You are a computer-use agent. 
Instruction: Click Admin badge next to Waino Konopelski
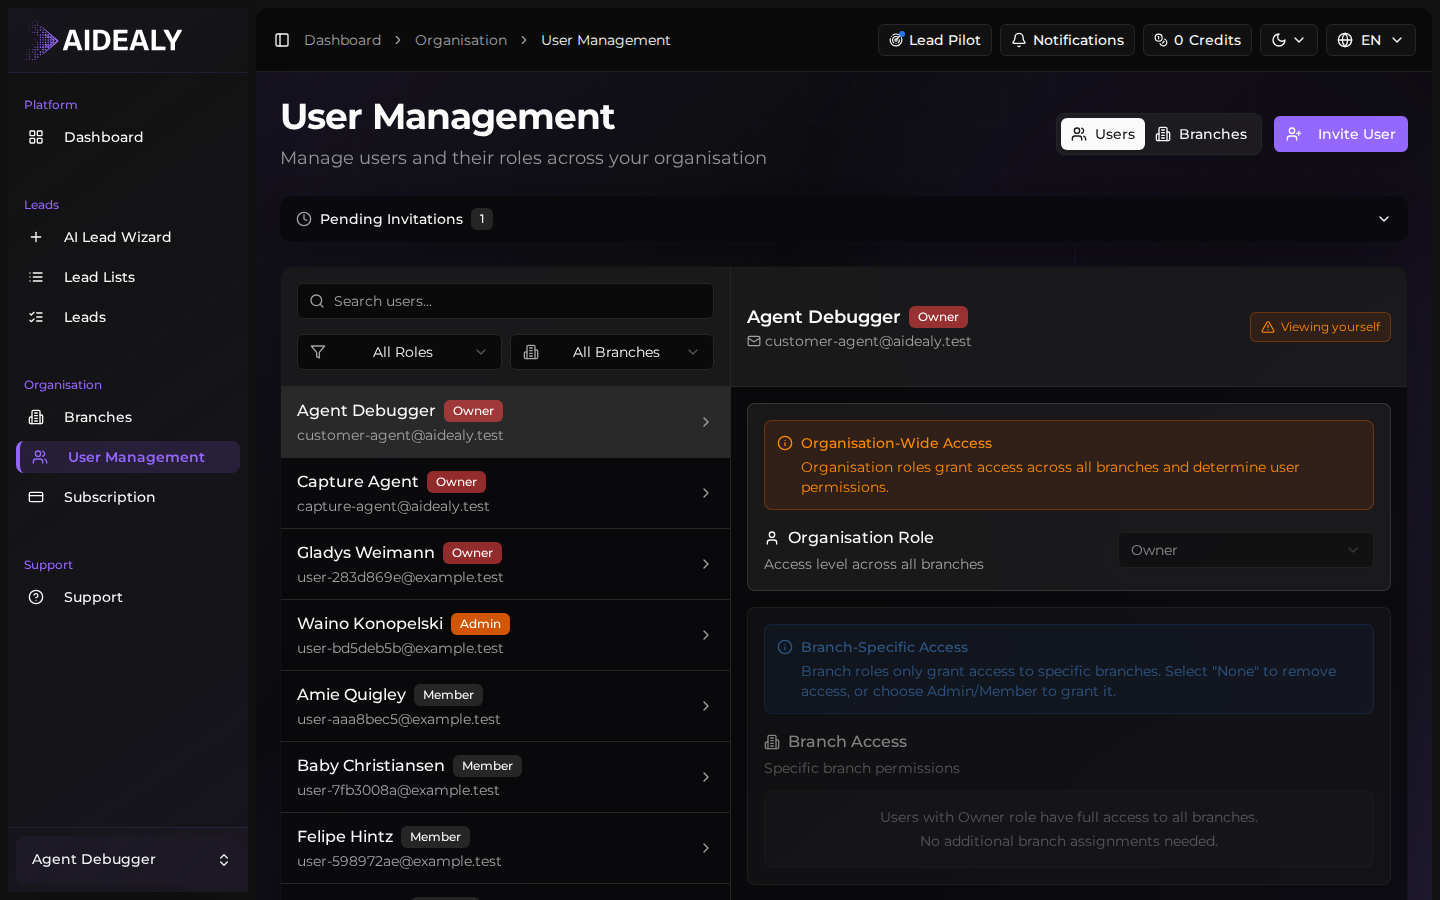(x=480, y=624)
